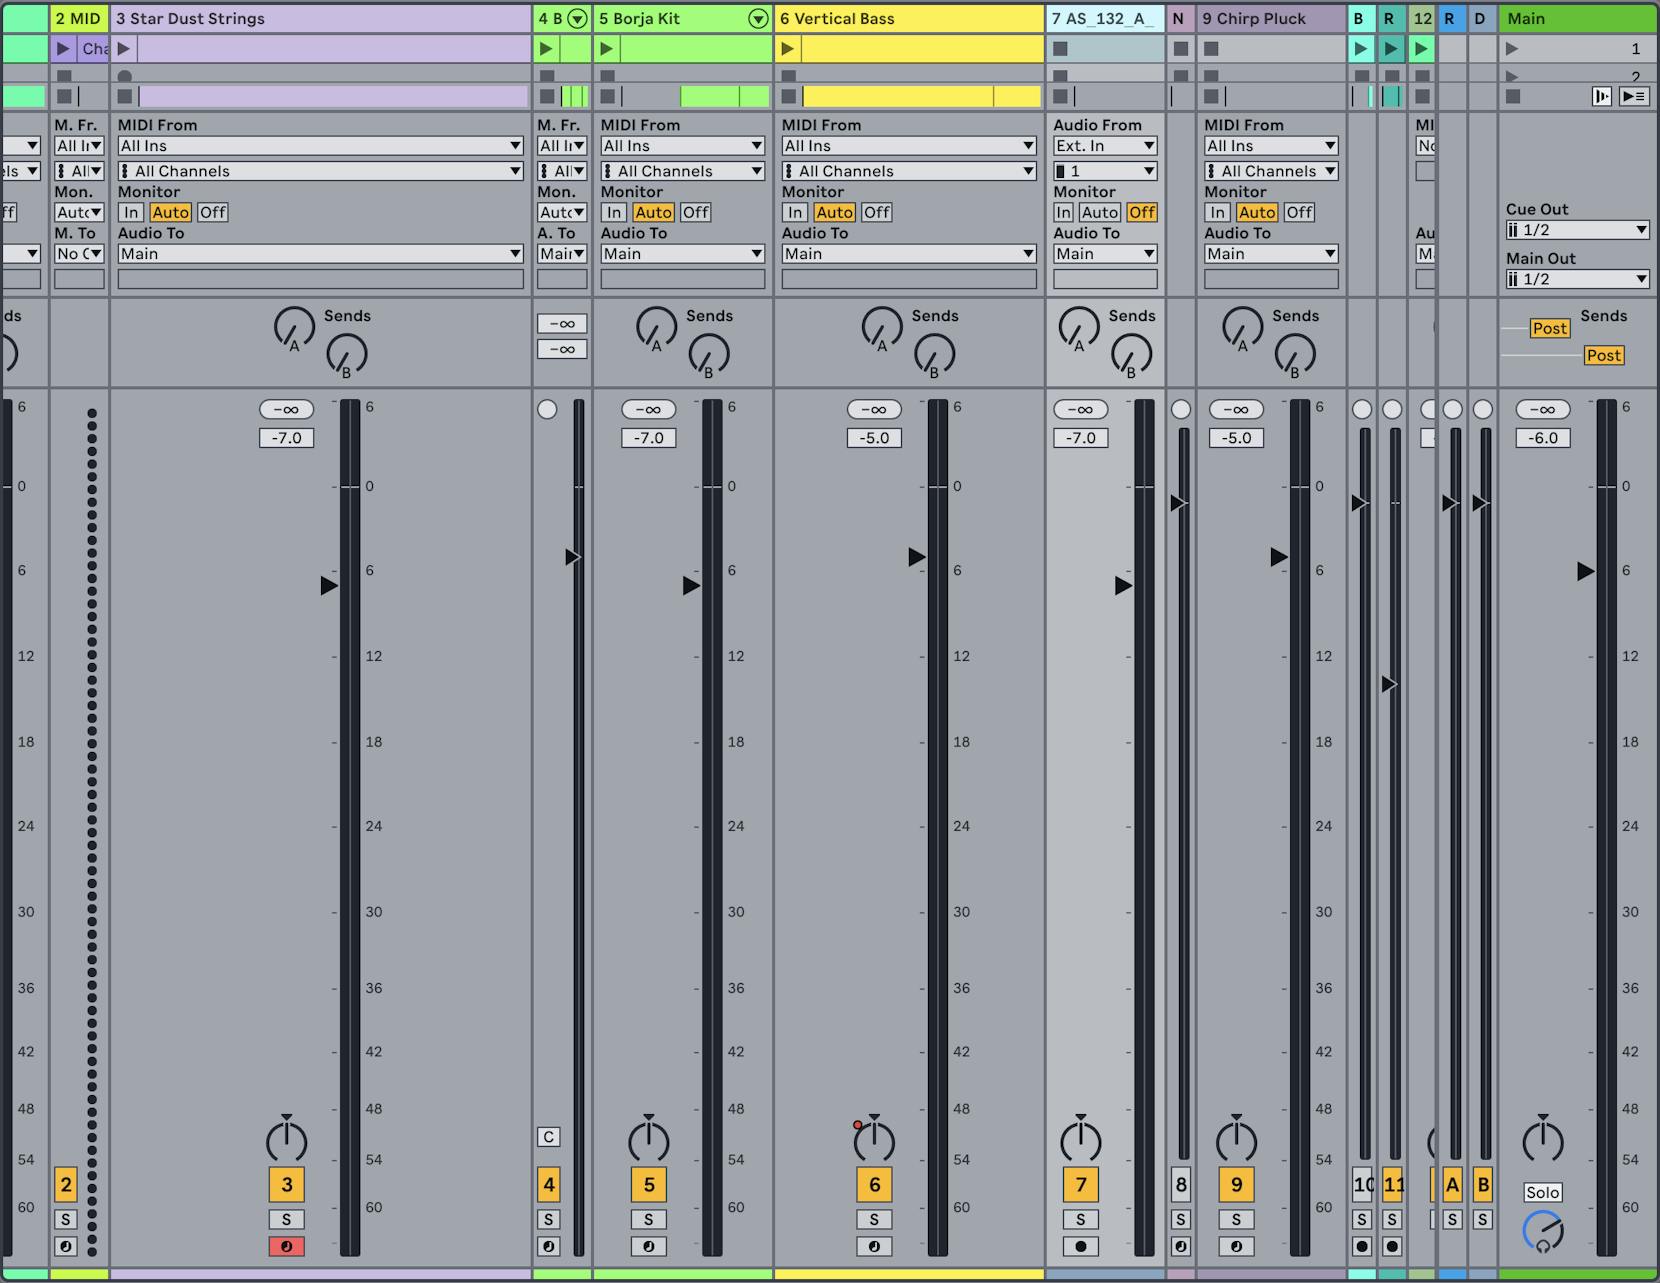Stop the playing clip on 7 AS_132_A_ track
Viewport: 1660px width, 1283px height.
(1058, 47)
